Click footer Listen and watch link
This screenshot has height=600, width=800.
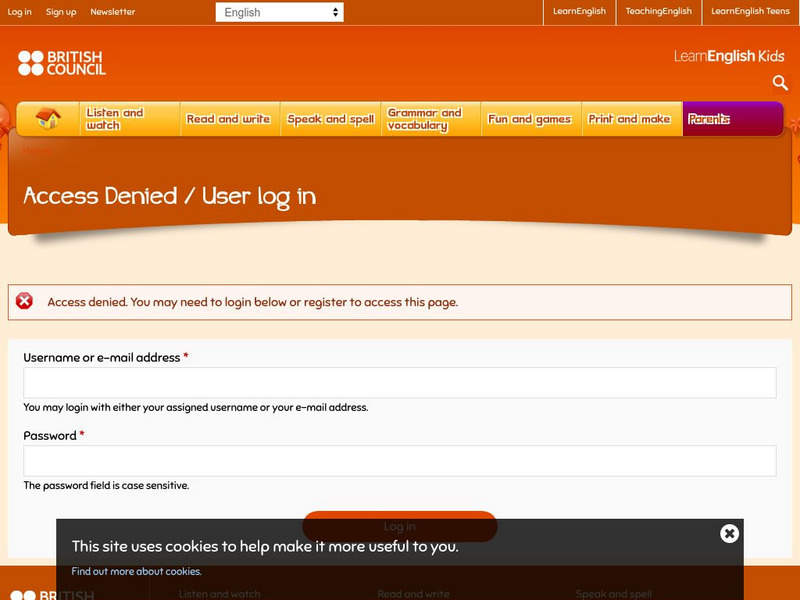219,594
